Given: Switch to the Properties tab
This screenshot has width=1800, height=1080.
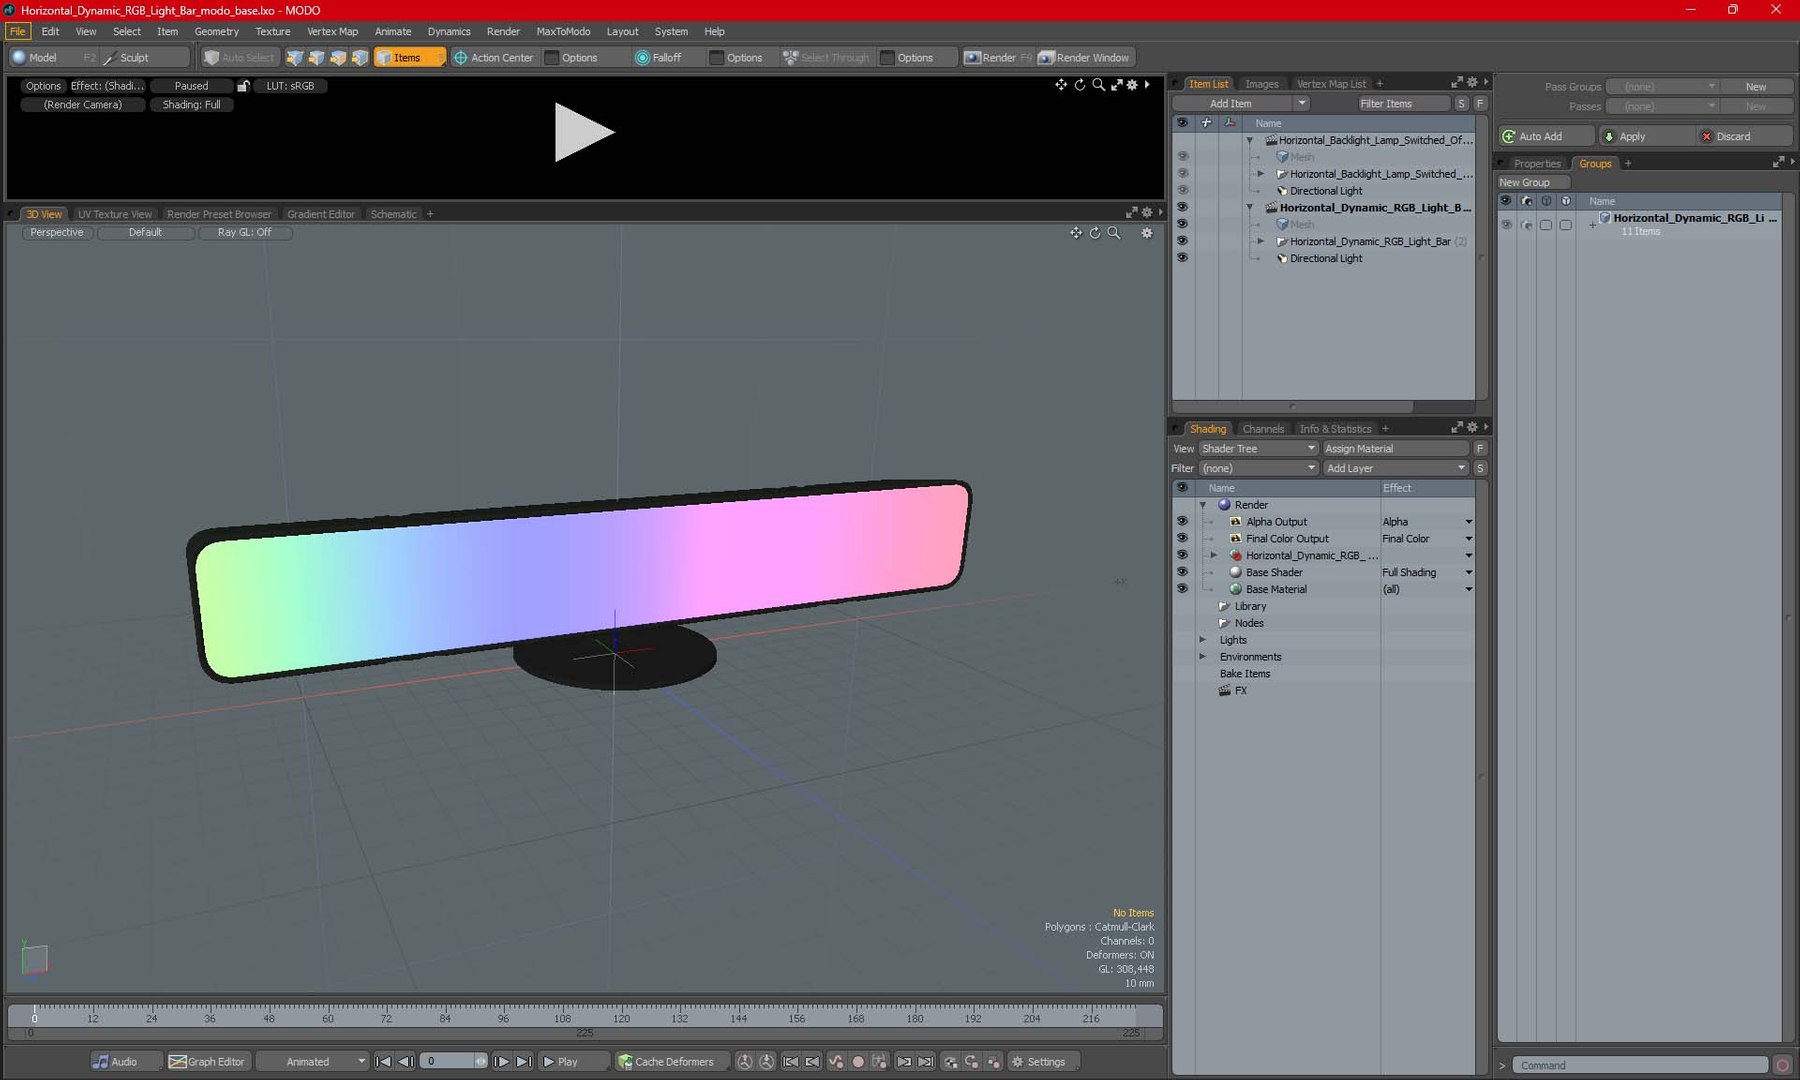Looking at the screenshot, I should (1537, 163).
